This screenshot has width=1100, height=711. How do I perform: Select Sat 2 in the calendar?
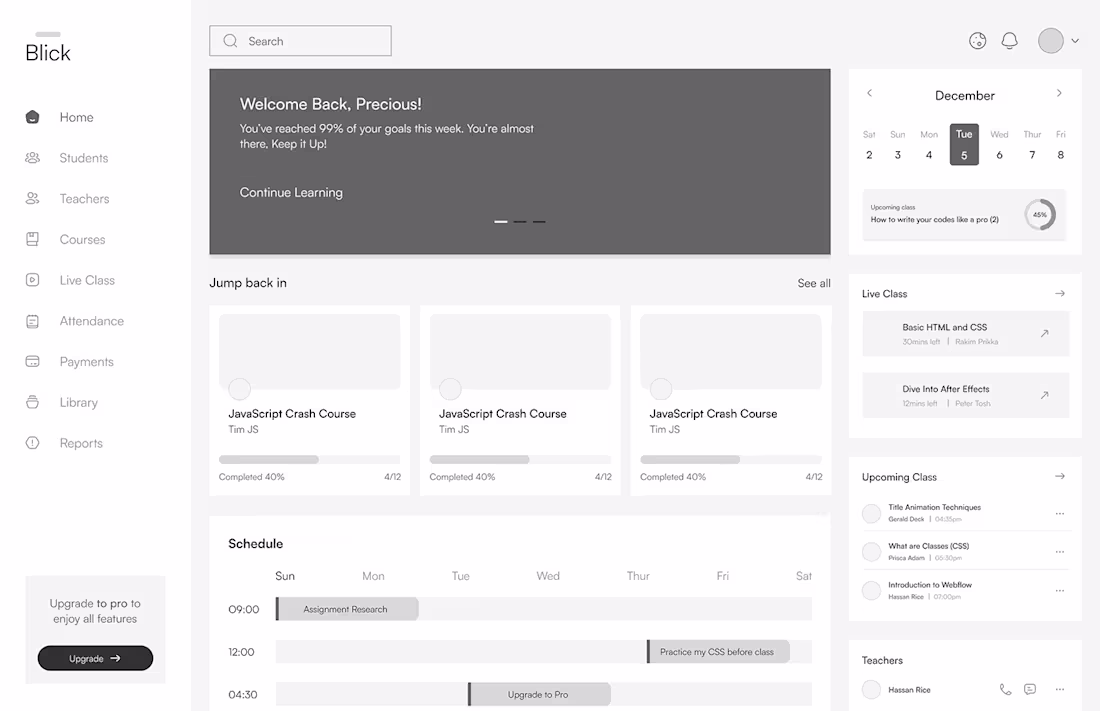pyautogui.click(x=869, y=145)
